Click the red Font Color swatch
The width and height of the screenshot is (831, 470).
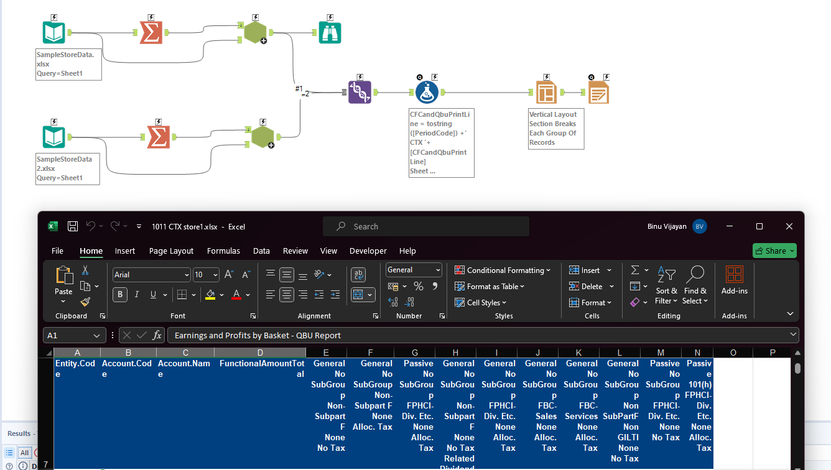[x=236, y=295]
